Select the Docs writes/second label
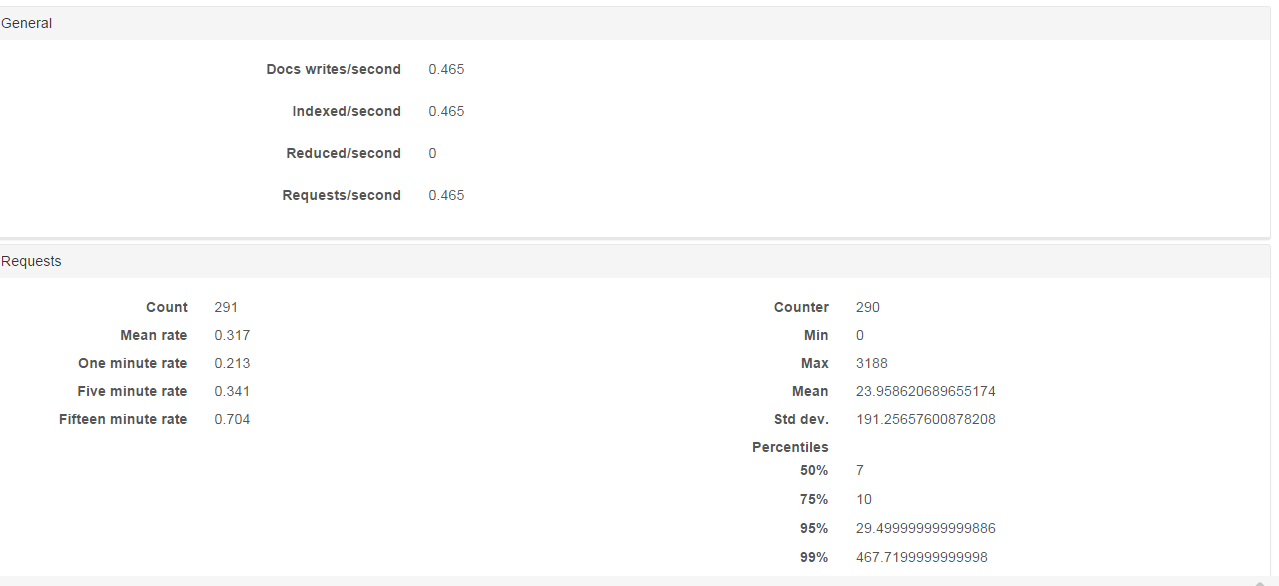The width and height of the screenshot is (1279, 586). pyautogui.click(x=333, y=69)
